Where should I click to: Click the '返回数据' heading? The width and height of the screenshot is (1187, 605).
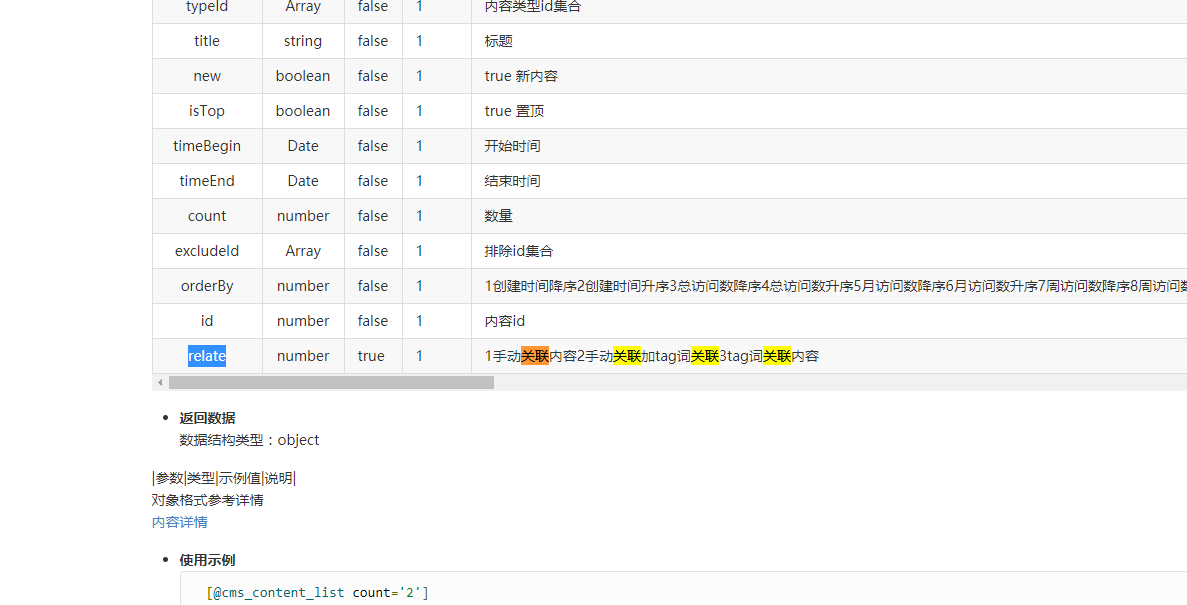tap(207, 418)
